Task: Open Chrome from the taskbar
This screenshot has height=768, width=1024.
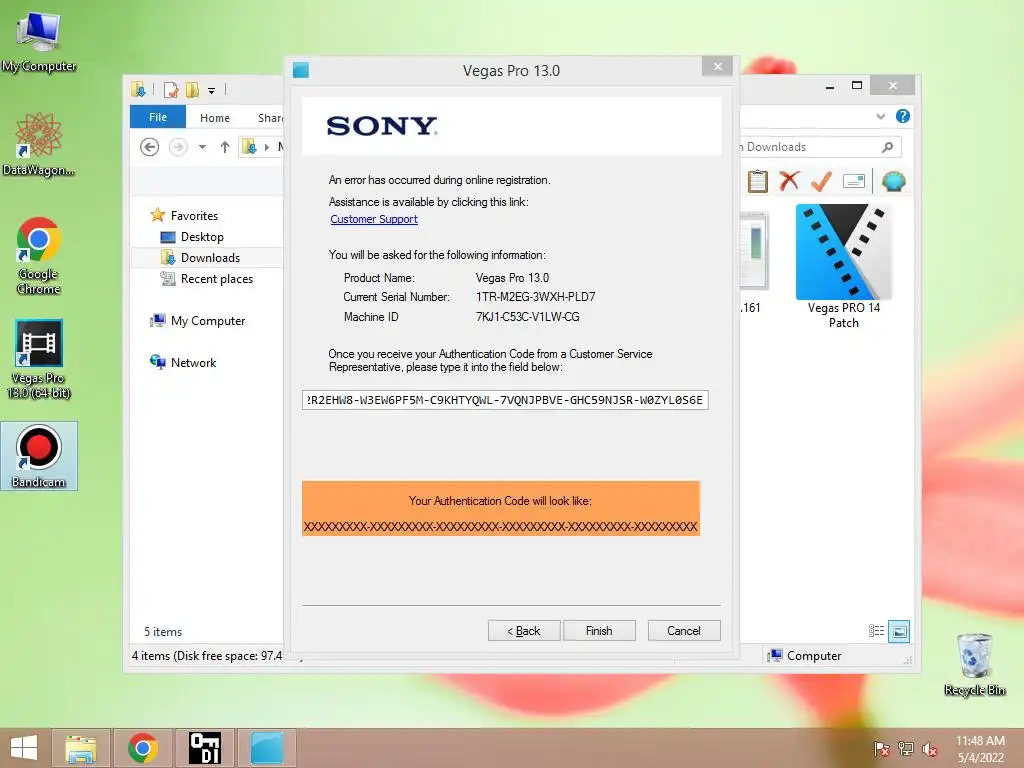Action: [x=143, y=748]
